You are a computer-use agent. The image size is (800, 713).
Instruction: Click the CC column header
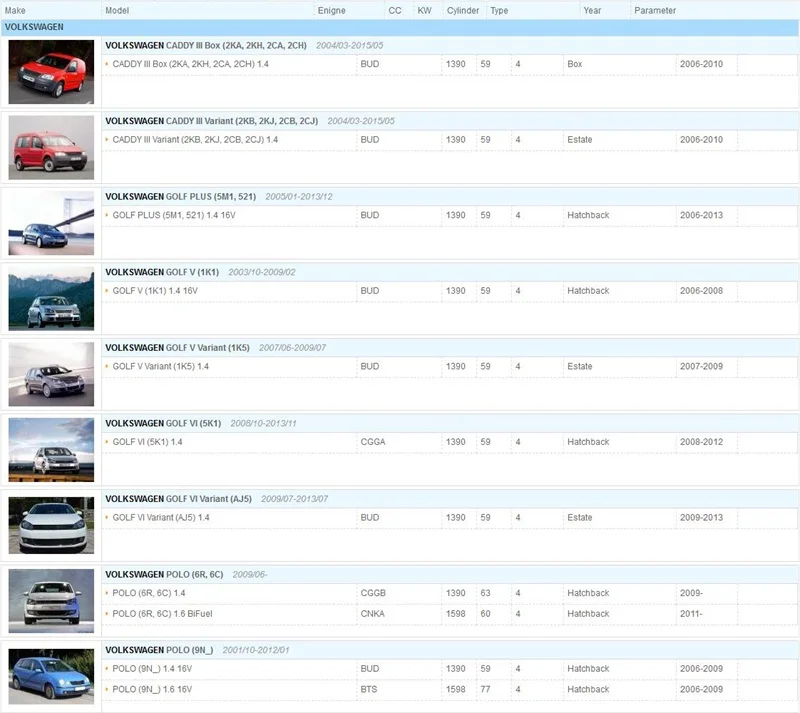pos(395,10)
